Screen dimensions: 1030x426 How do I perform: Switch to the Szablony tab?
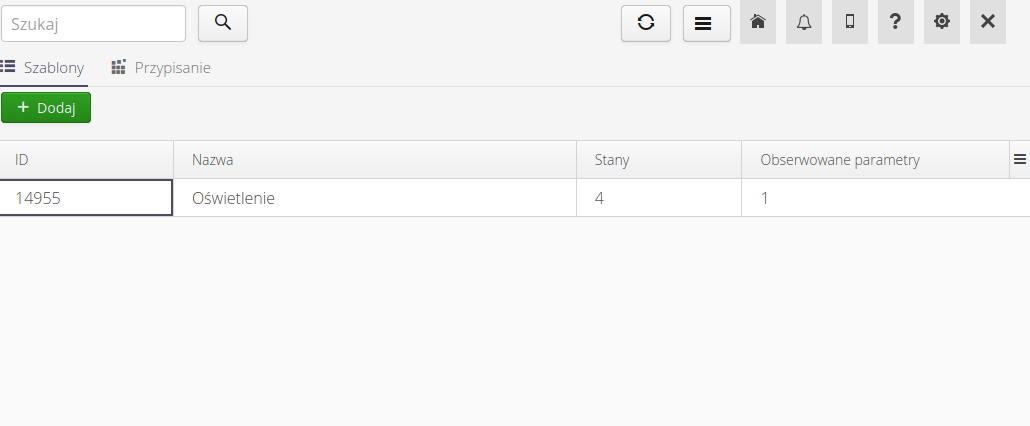pyautogui.click(x=43, y=68)
